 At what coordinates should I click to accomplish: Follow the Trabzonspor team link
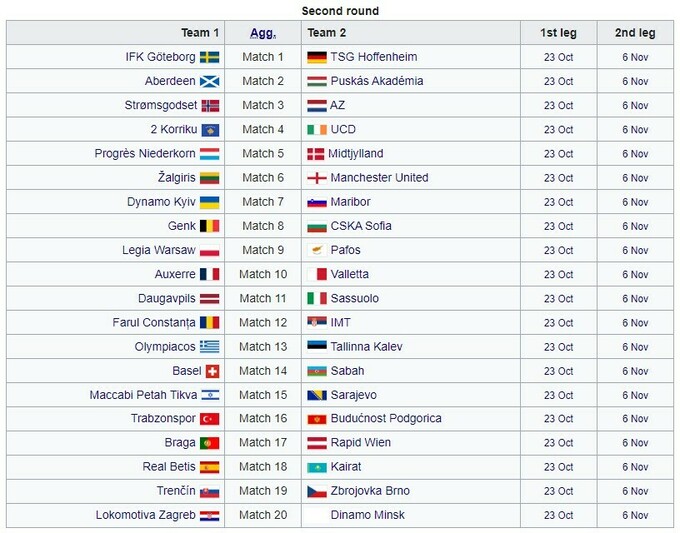coord(163,419)
